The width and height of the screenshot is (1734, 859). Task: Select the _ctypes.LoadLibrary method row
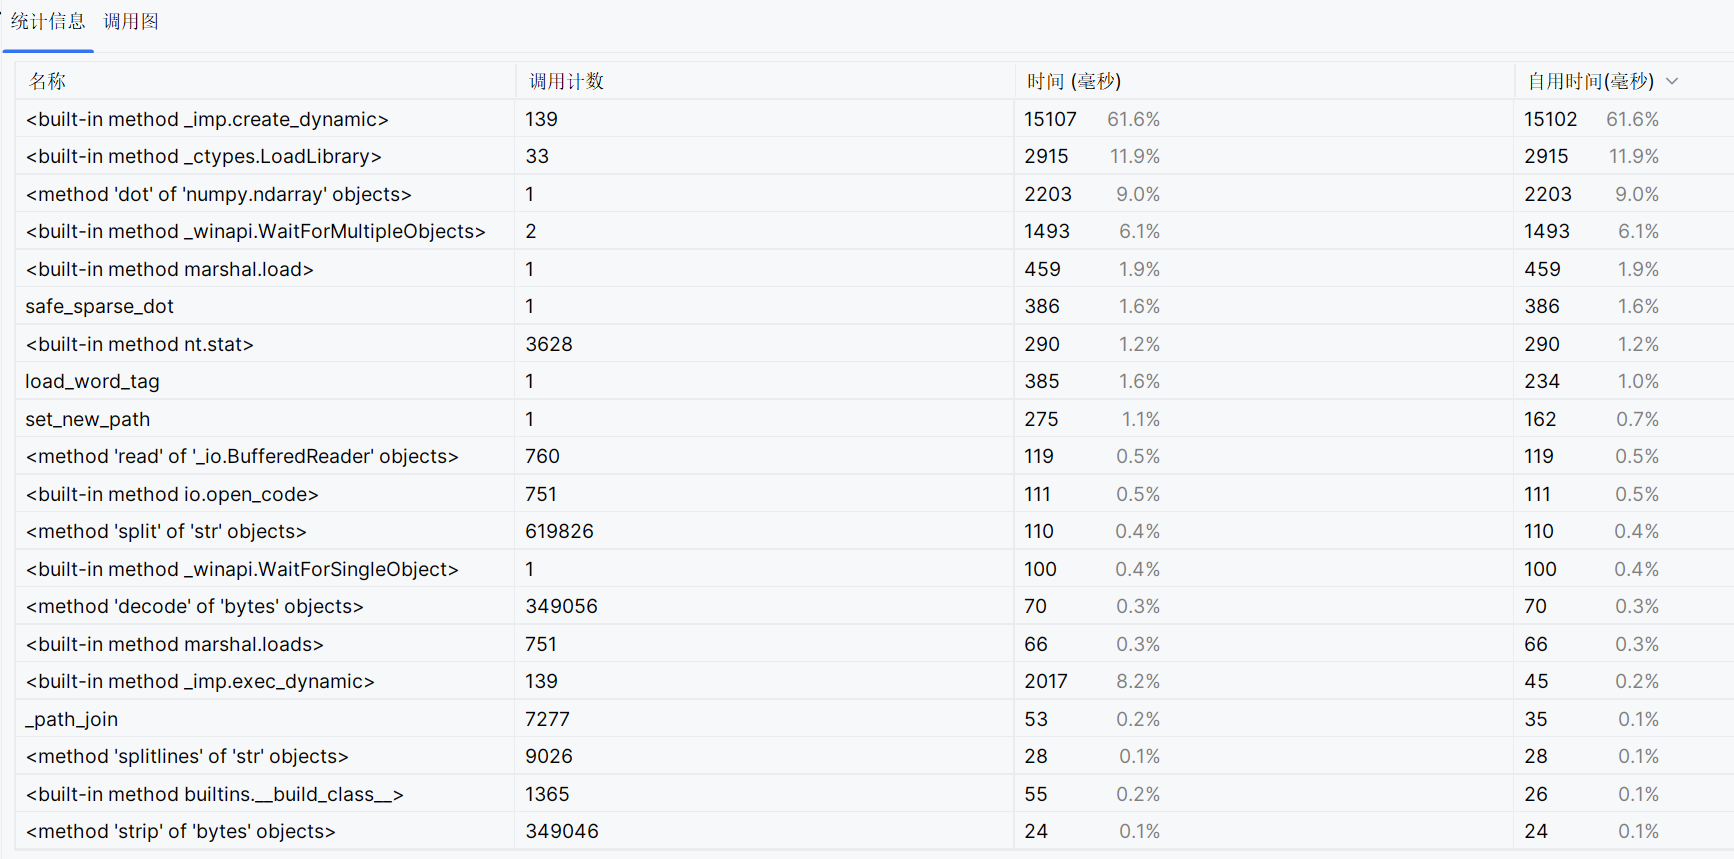(x=204, y=156)
